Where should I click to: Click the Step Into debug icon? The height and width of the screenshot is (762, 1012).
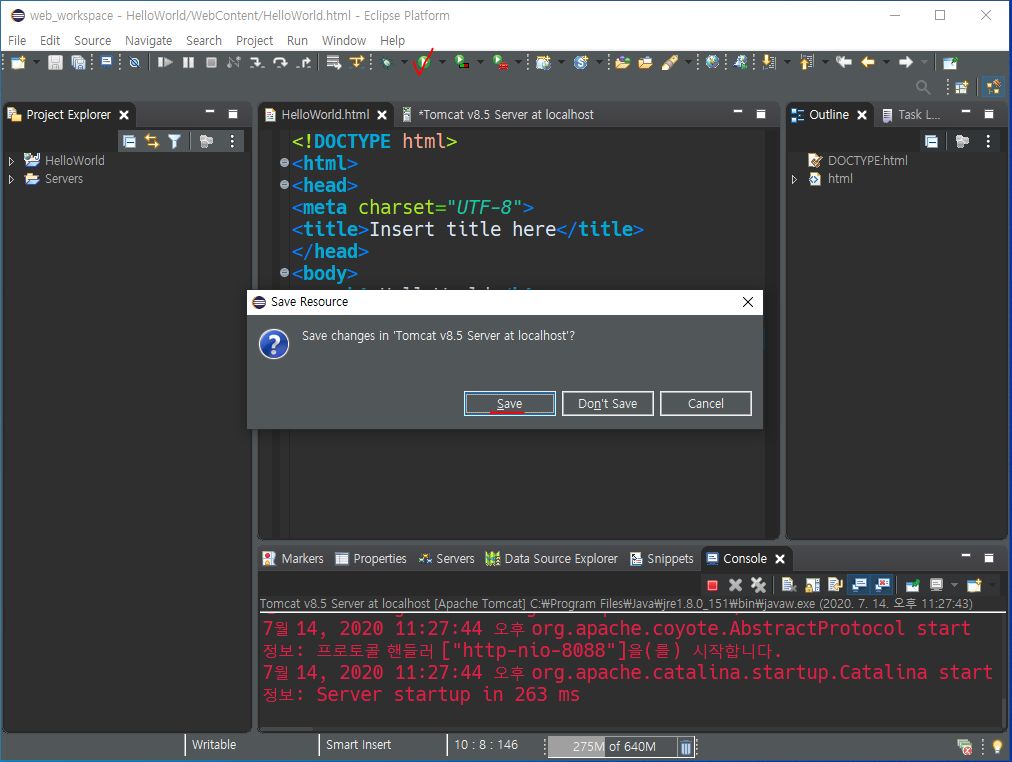(257, 63)
